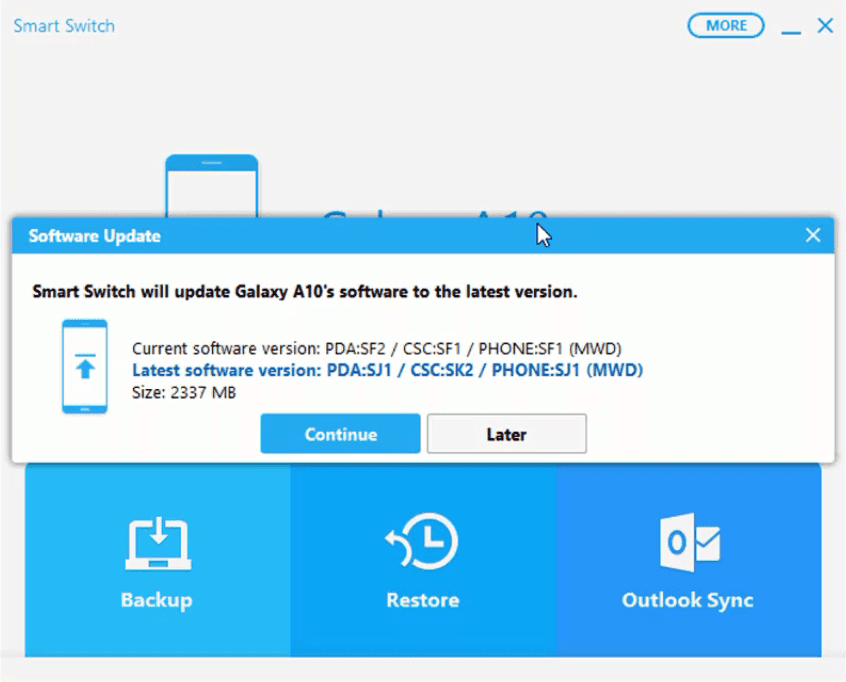This screenshot has height=682, width=846.
Task: Click the Software Update title bar text
Action: 94,236
